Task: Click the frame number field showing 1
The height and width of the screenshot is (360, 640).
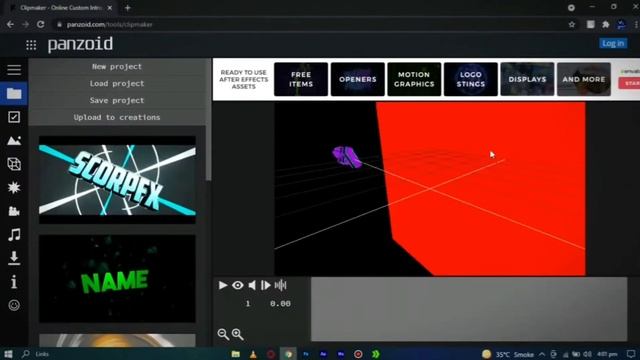Action: [x=248, y=304]
